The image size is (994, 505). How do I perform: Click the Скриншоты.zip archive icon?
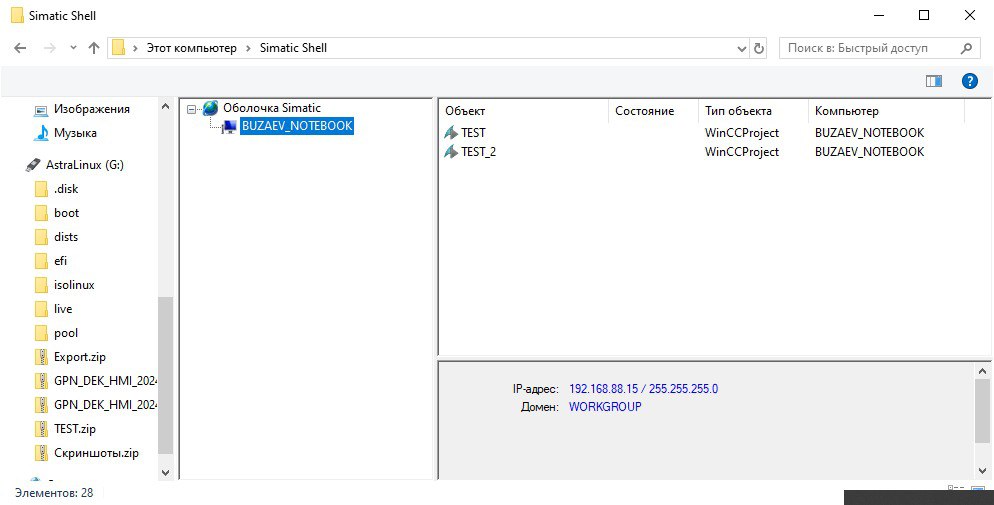(x=41, y=453)
